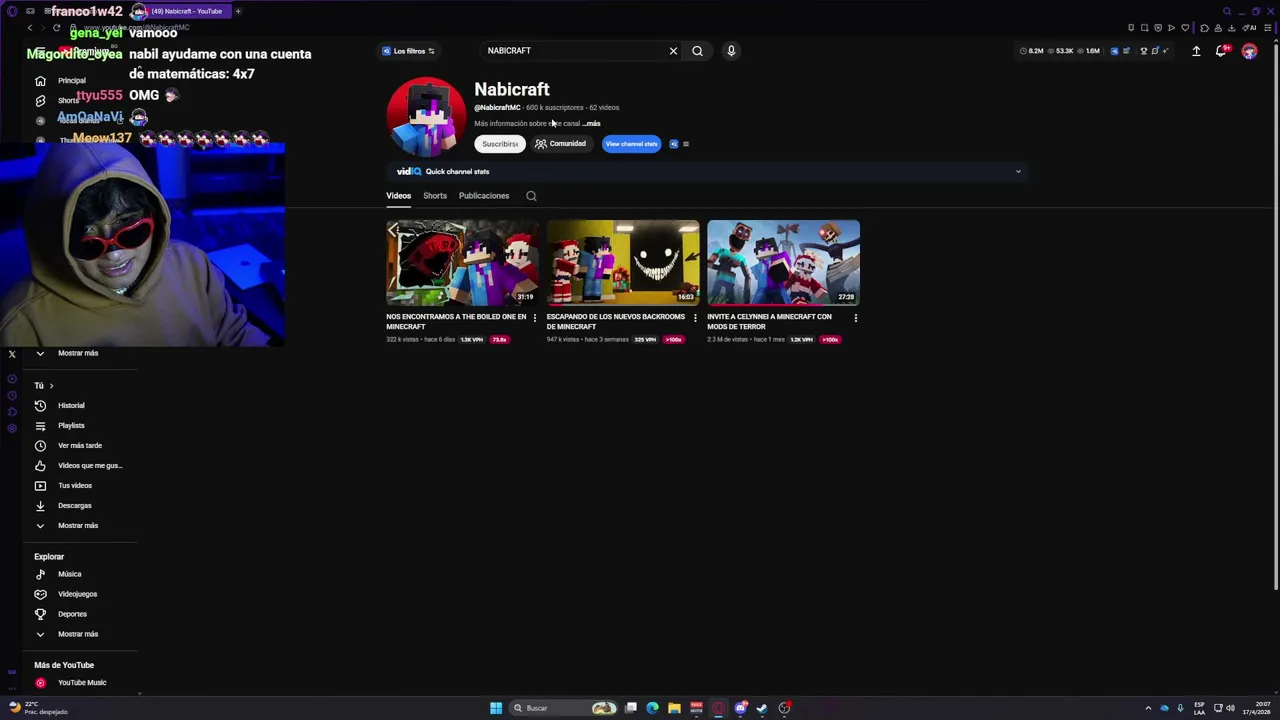
Task: Open Playlists in the sidebar
Action: pyautogui.click(x=72, y=425)
